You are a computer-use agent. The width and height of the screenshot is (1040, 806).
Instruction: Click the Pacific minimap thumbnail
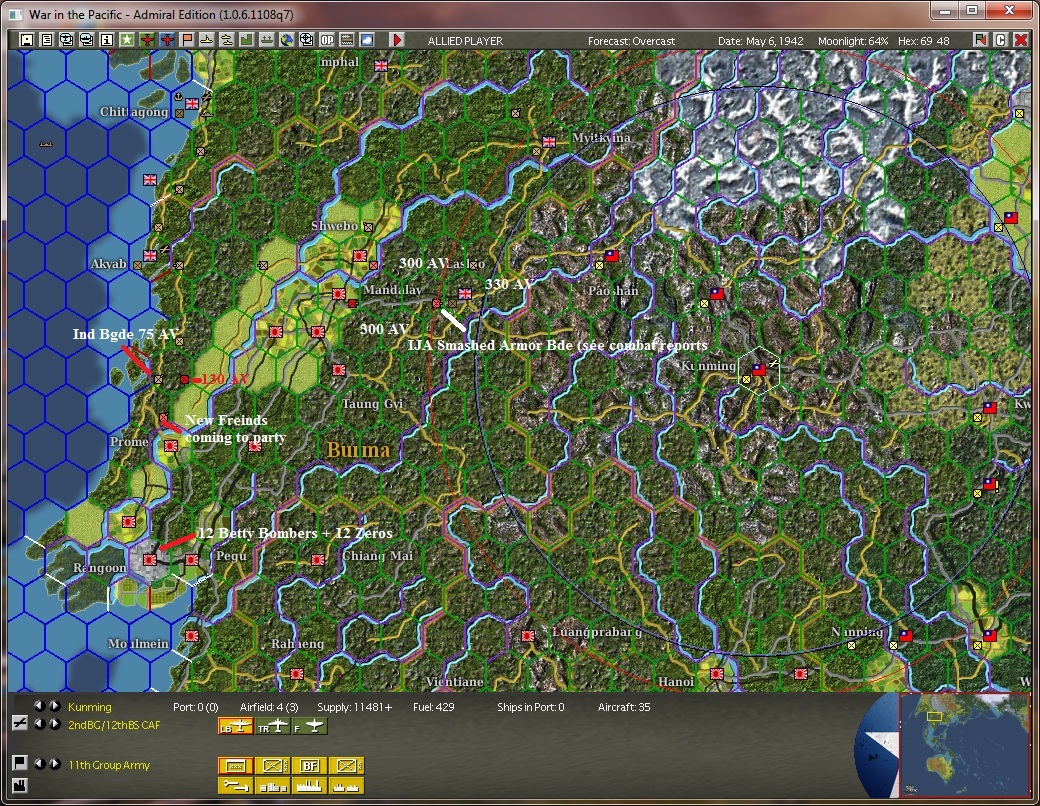[x=964, y=744]
